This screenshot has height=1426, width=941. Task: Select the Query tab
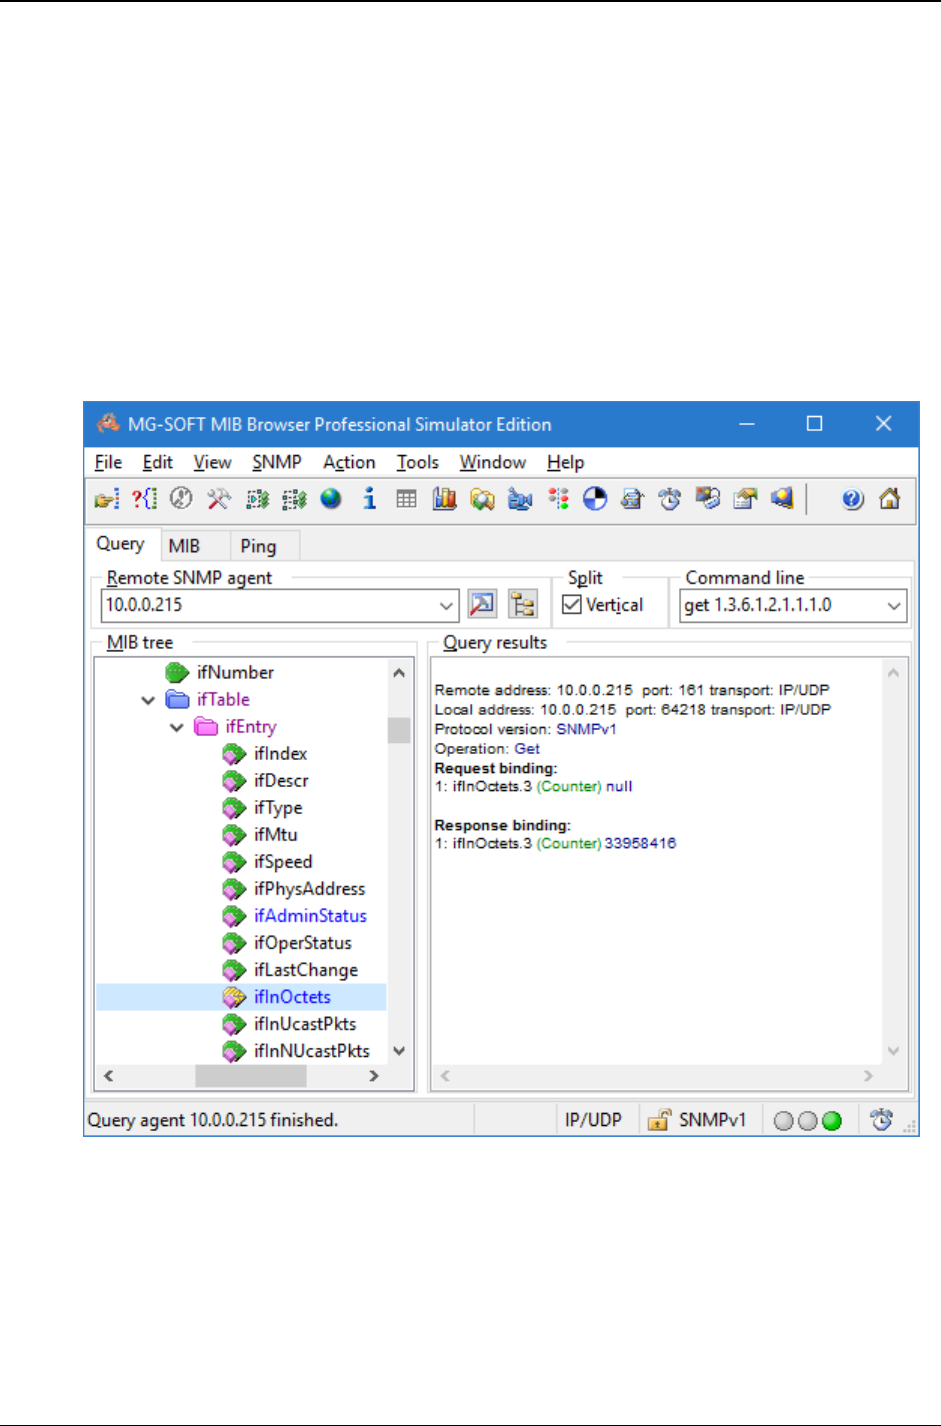(x=120, y=543)
